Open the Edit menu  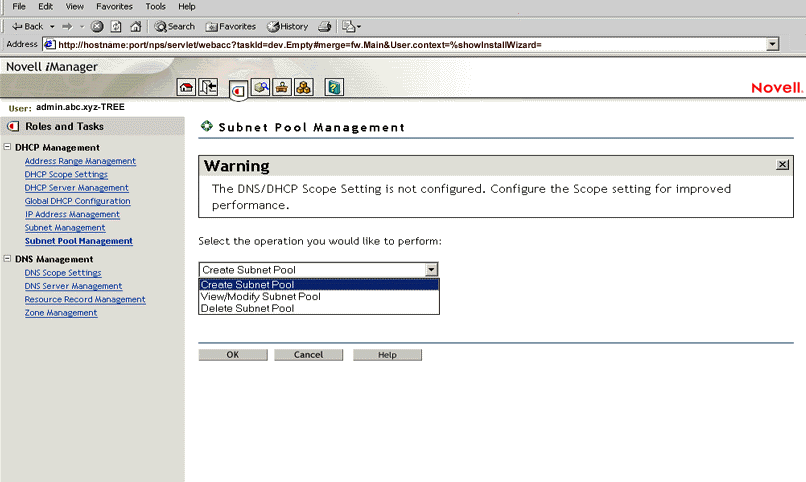pos(45,7)
